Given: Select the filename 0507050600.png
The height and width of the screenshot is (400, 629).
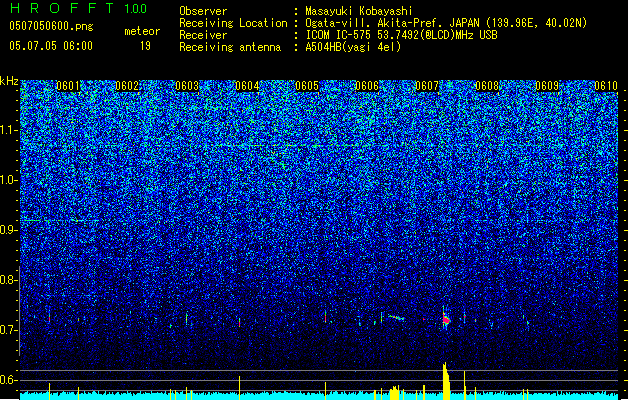Looking at the screenshot, I should tap(51, 27).
